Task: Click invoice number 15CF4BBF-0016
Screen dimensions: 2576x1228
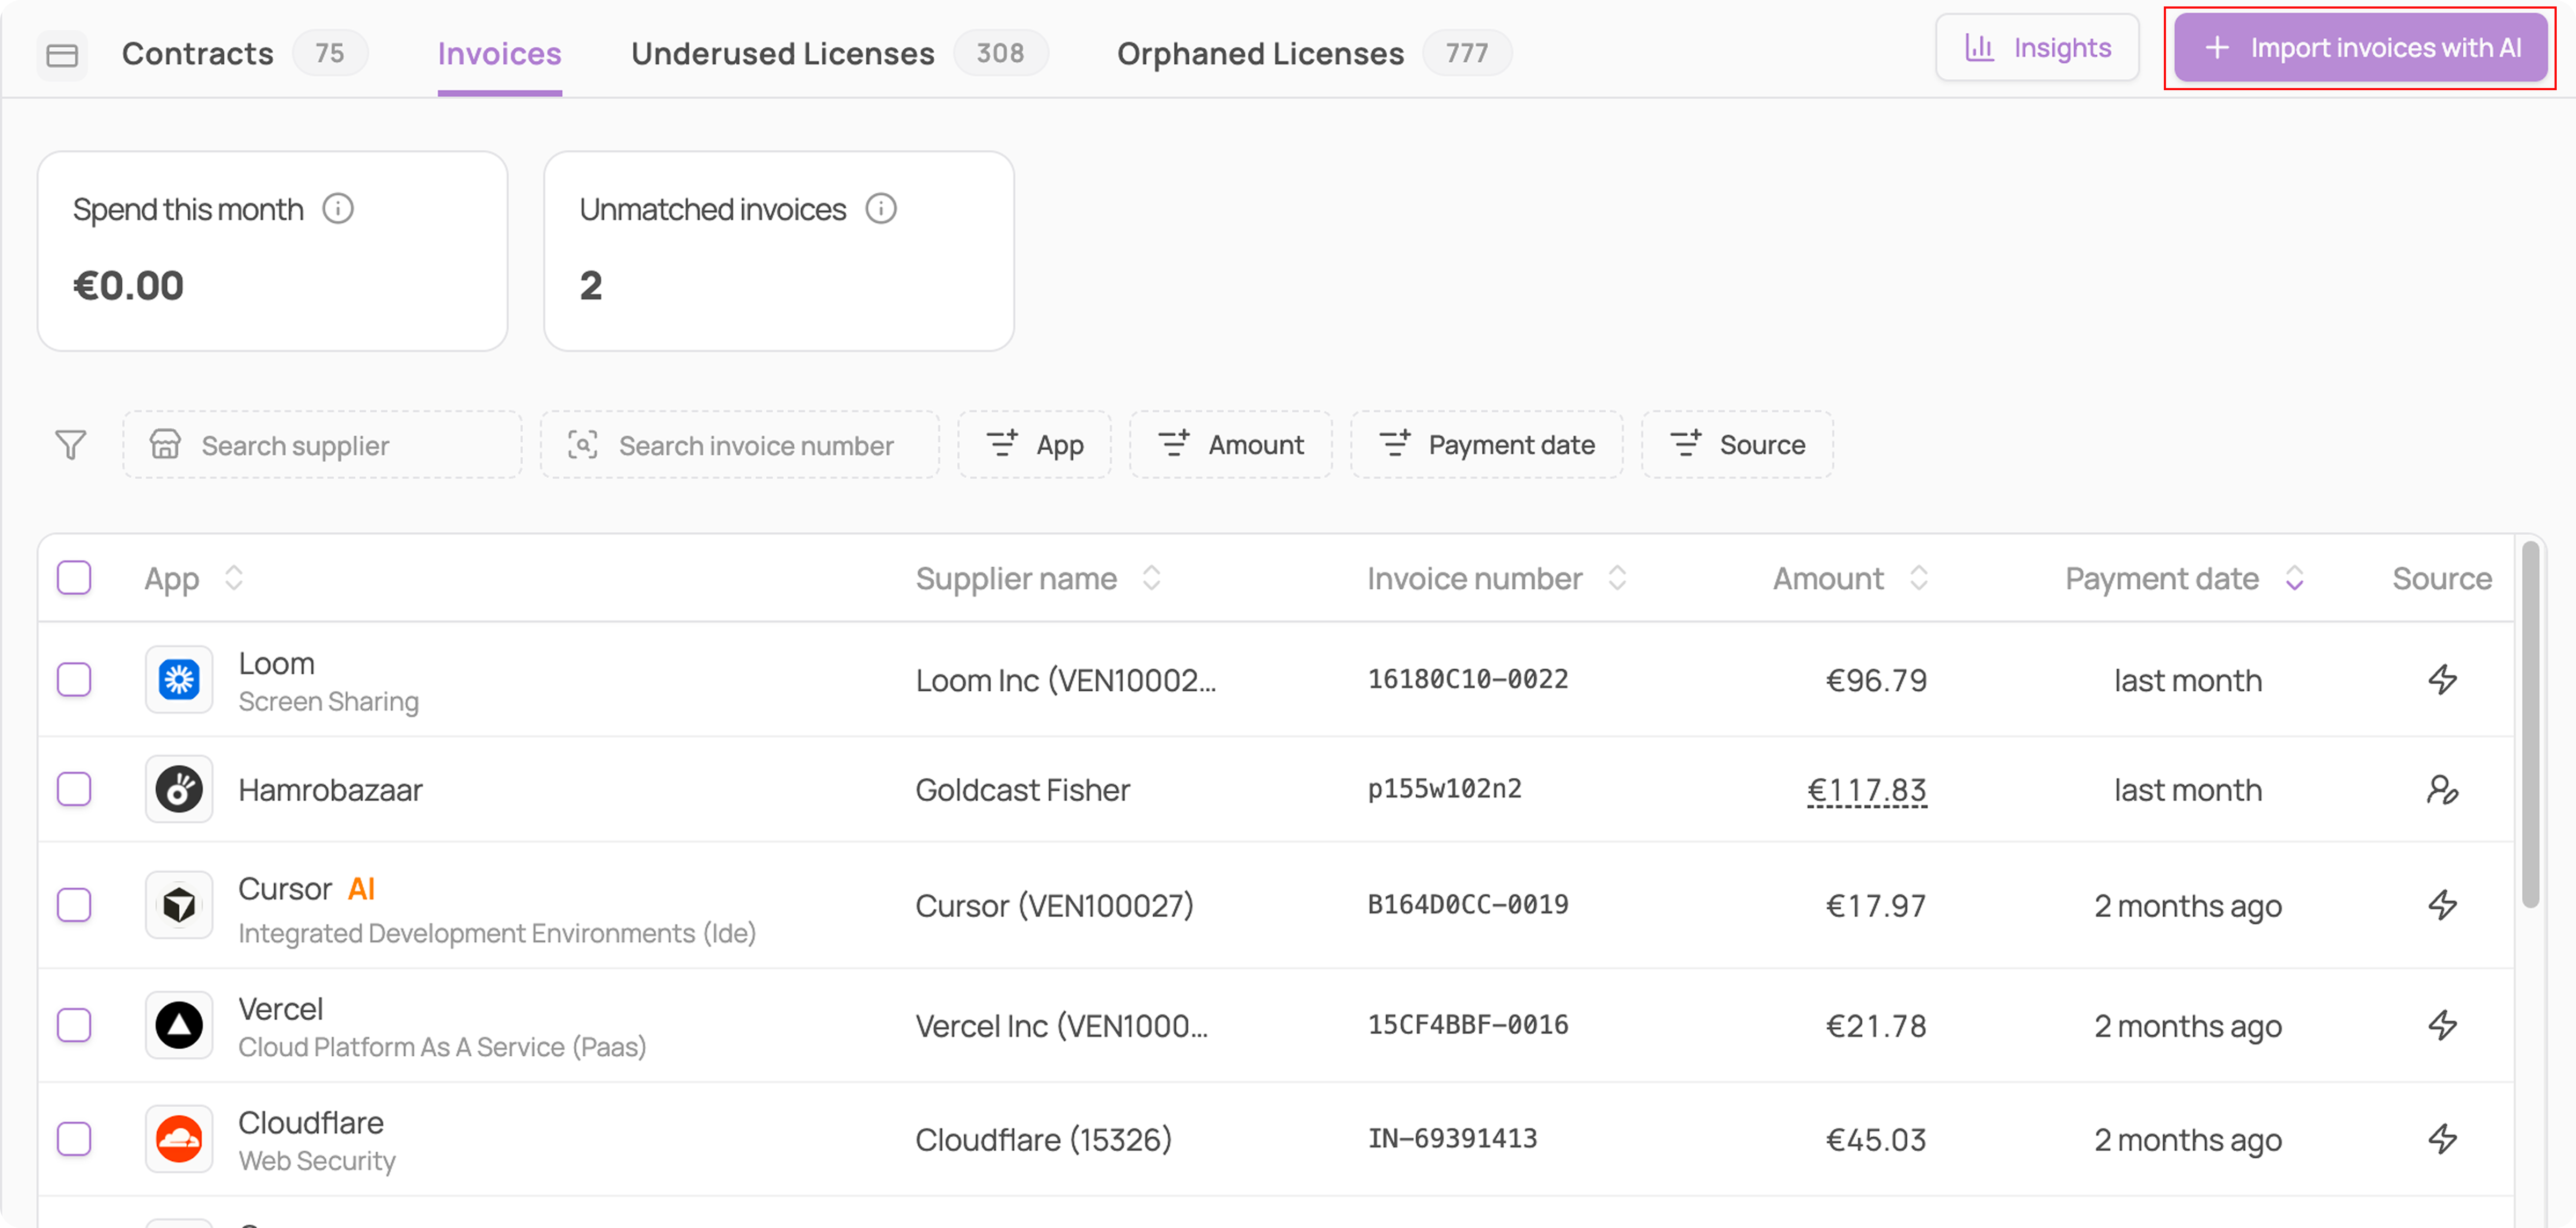Action: [1468, 1025]
